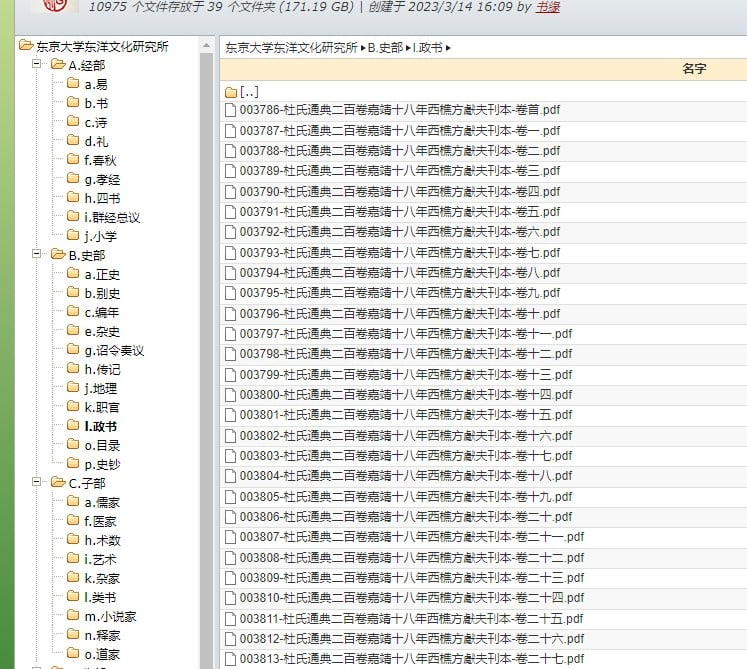Open file 003803 卷十七.pdf
Viewport: 747px width, 669px height.
click(x=406, y=456)
